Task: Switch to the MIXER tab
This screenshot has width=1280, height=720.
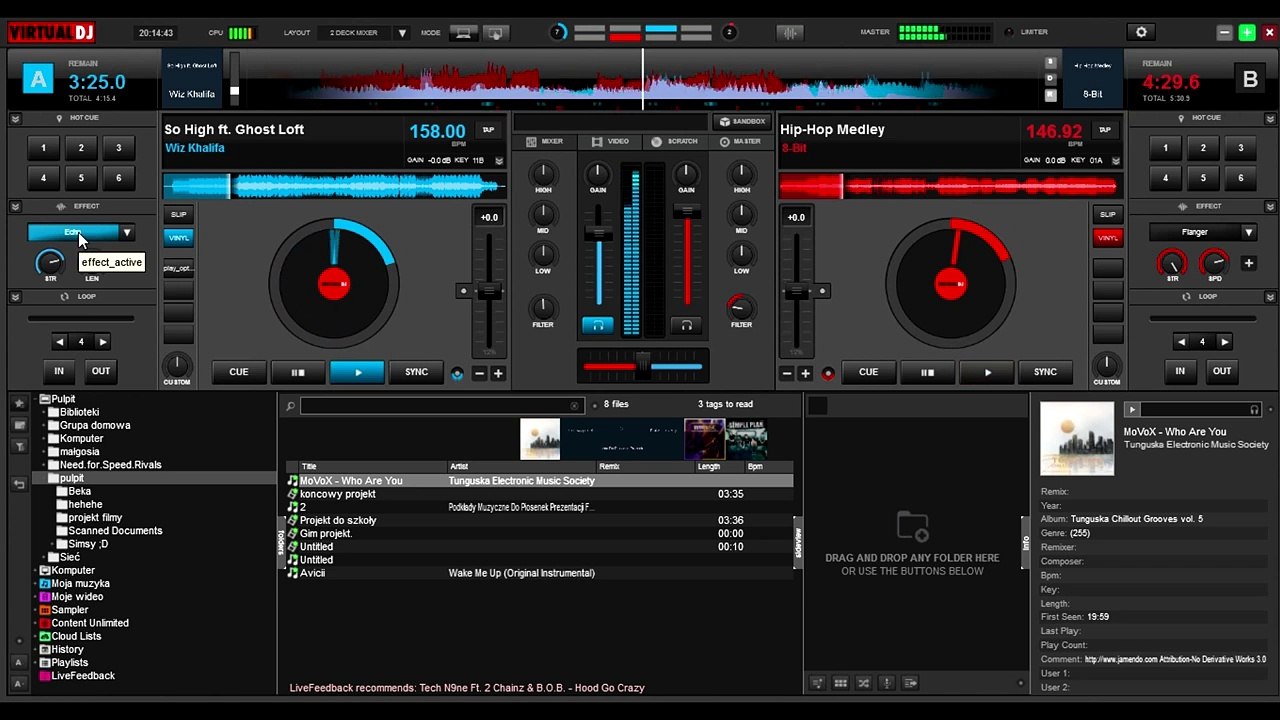Action: pyautogui.click(x=546, y=142)
